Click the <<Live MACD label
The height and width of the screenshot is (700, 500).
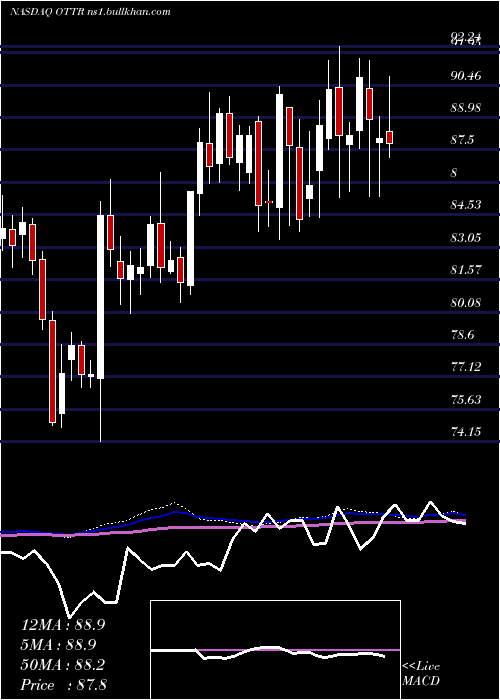(421, 674)
